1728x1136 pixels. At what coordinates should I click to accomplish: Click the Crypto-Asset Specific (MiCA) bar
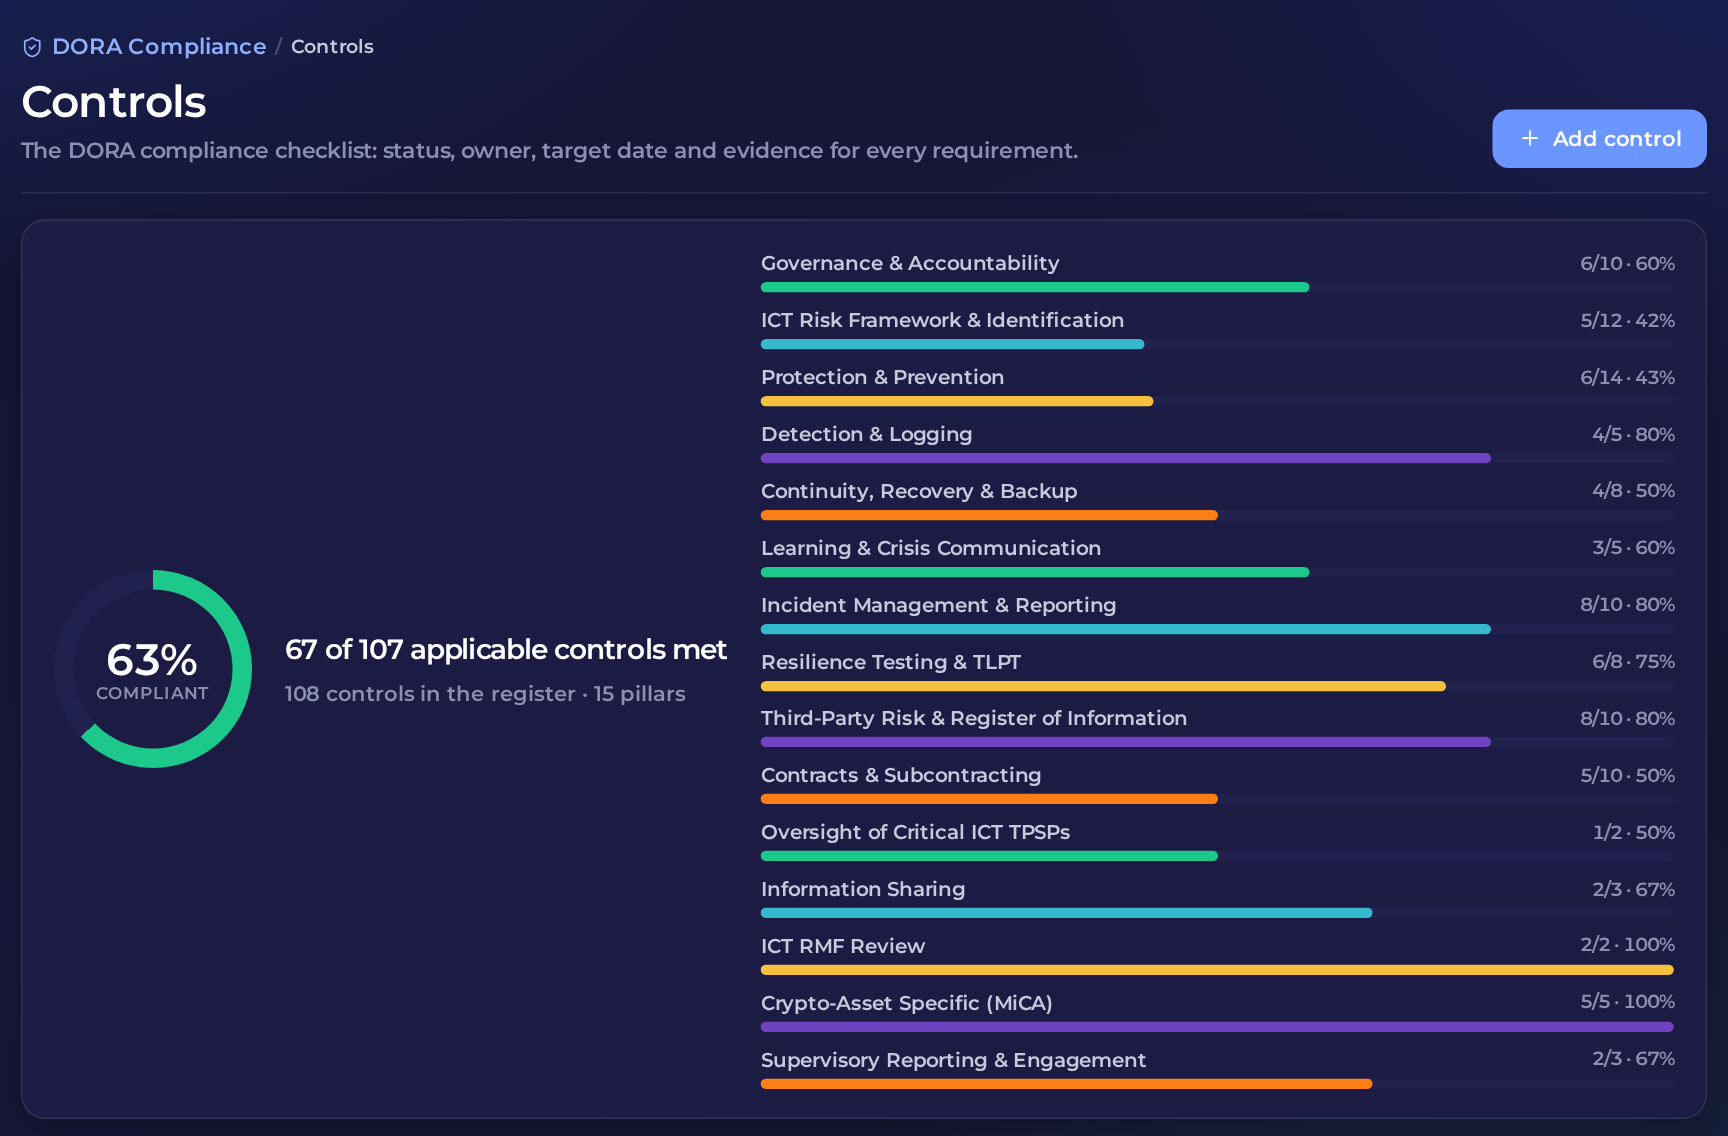click(x=1217, y=1027)
